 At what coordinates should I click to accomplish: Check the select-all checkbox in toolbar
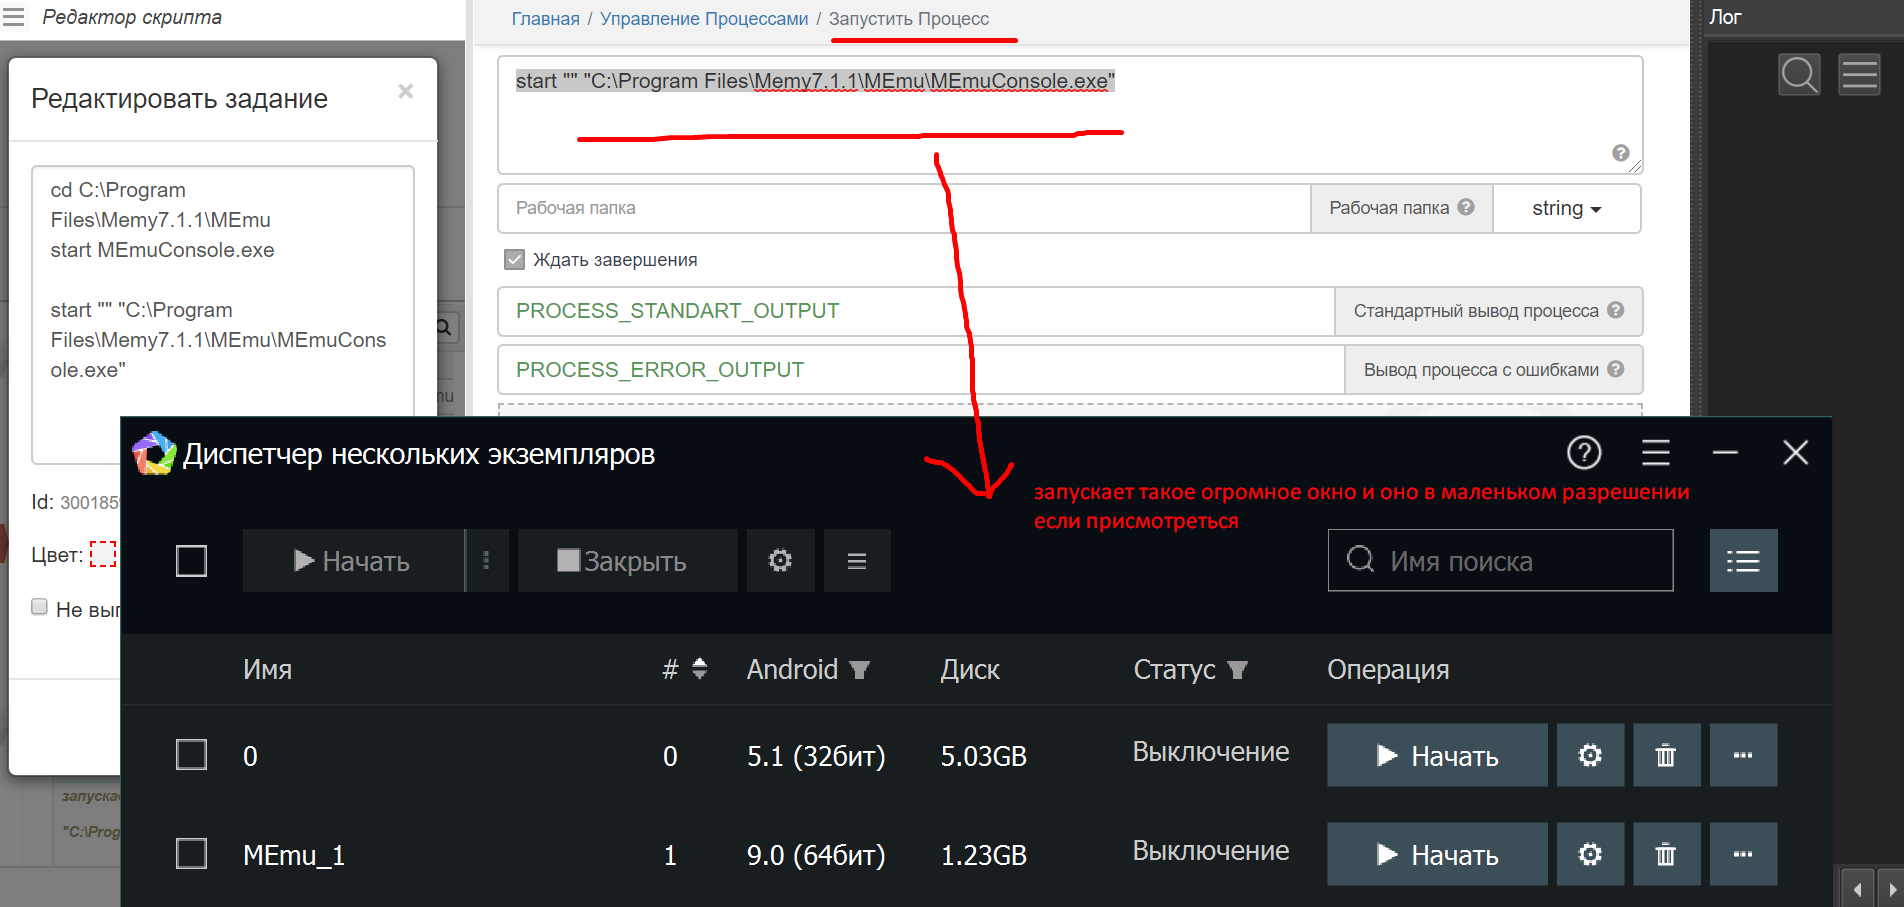point(191,561)
